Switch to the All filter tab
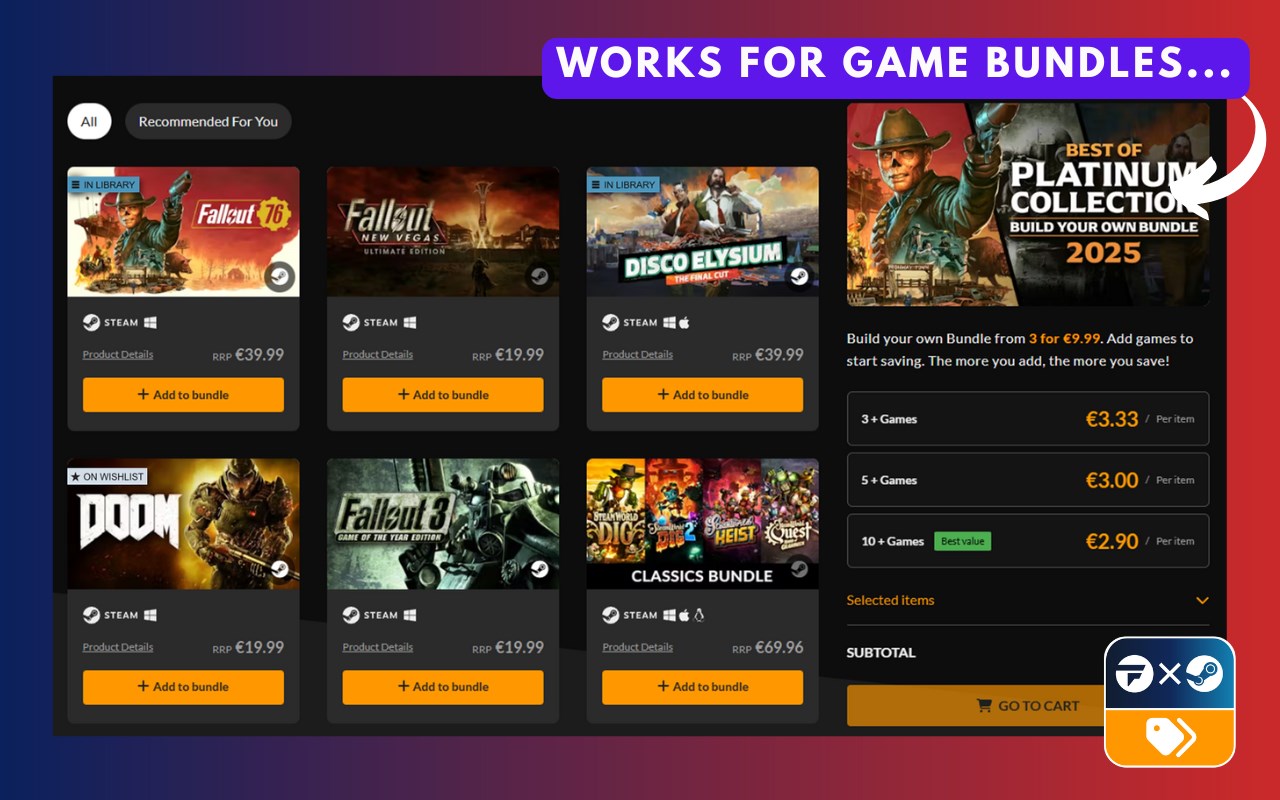This screenshot has height=800, width=1280. click(89, 121)
